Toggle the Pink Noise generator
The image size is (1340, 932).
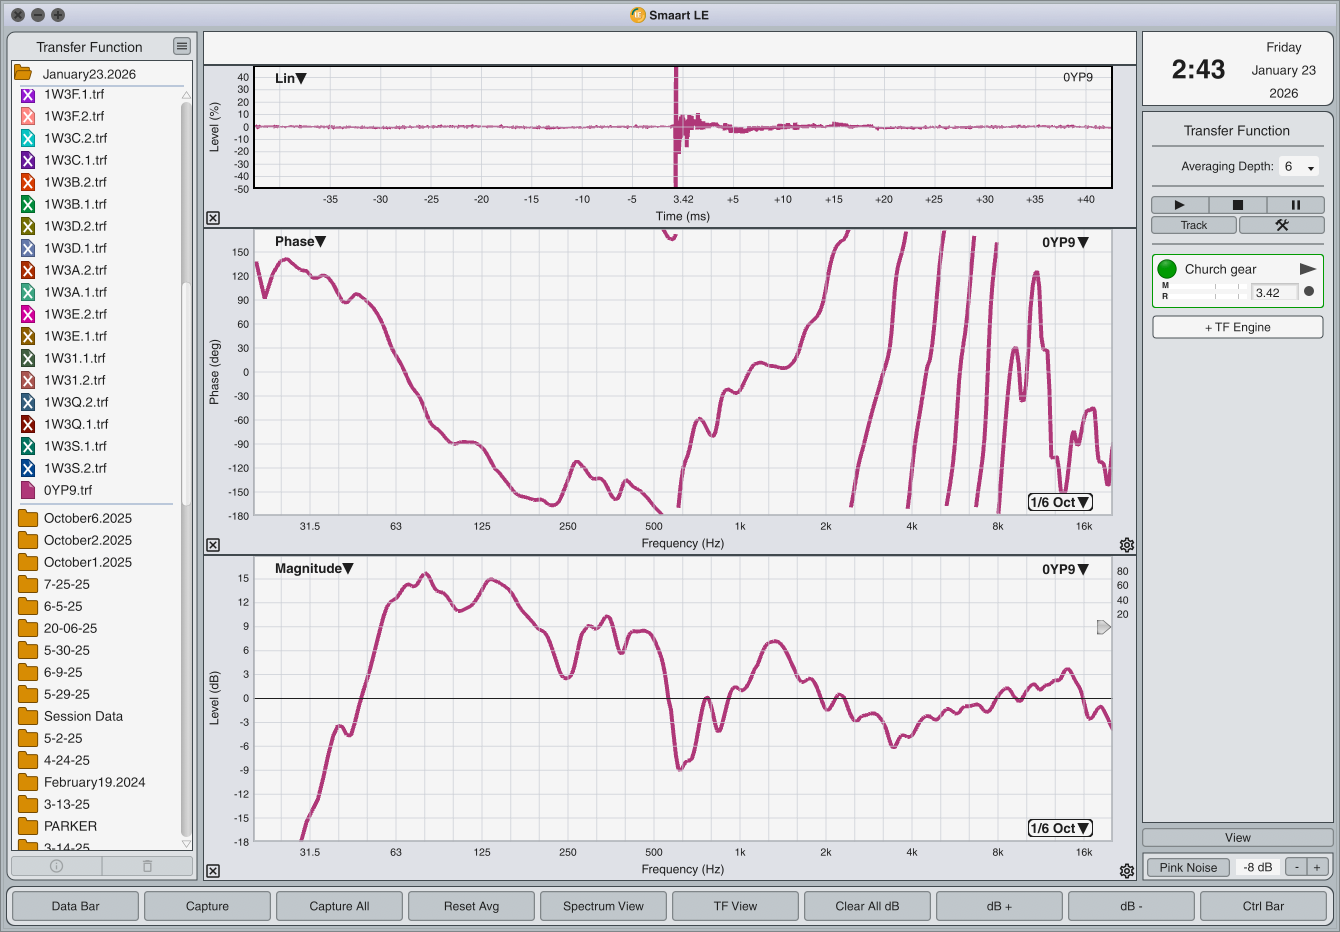1188,867
